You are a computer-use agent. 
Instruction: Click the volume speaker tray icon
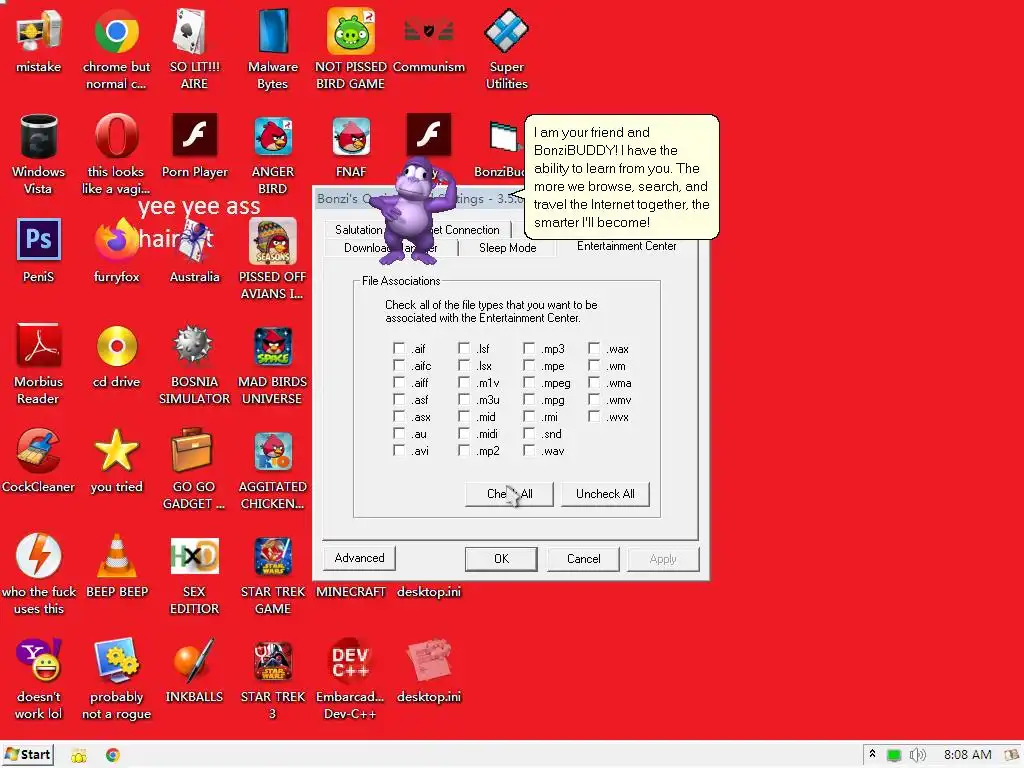[918, 755]
